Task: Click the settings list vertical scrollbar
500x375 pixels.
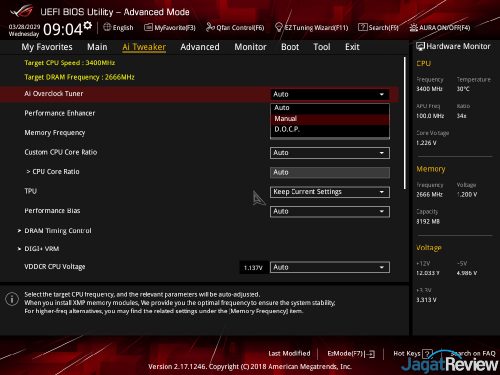Action: 405,123
